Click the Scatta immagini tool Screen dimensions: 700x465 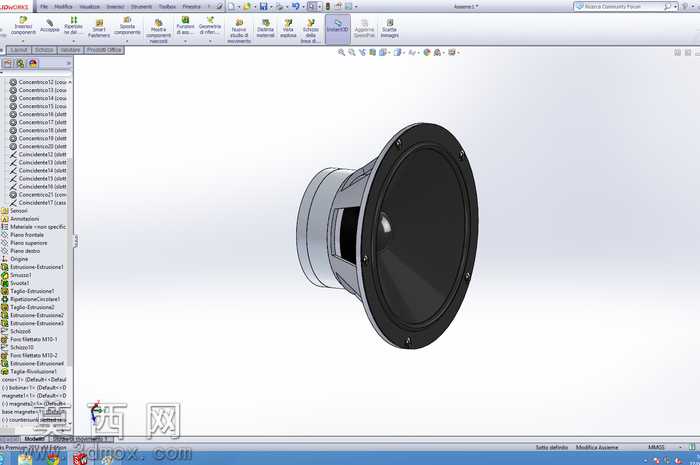coord(389,28)
